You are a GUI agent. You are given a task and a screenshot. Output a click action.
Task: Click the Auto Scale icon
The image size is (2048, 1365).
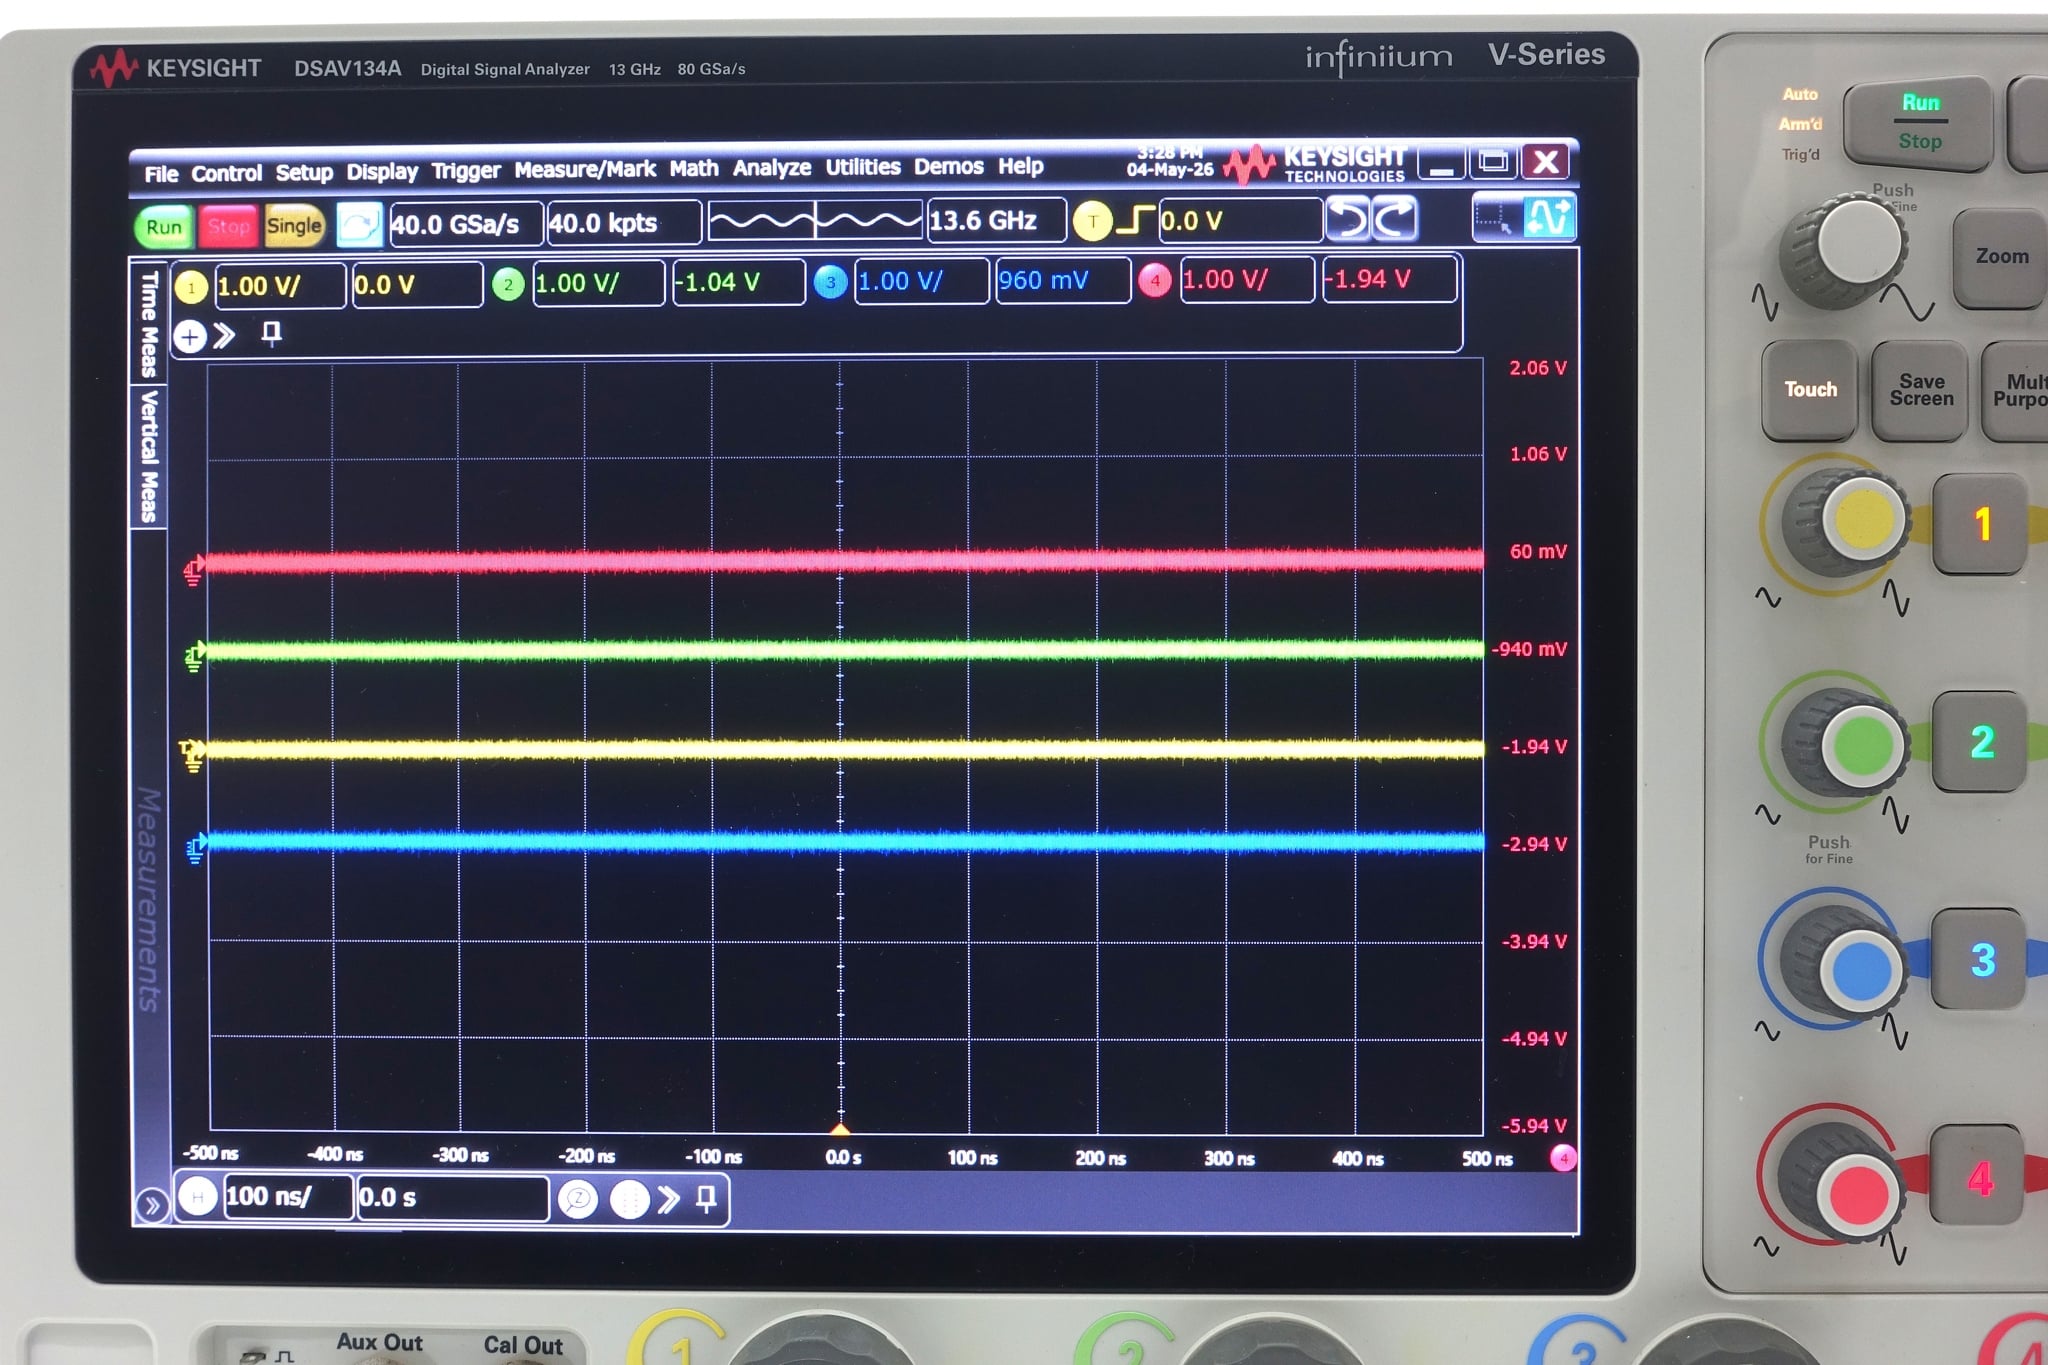(x=359, y=224)
